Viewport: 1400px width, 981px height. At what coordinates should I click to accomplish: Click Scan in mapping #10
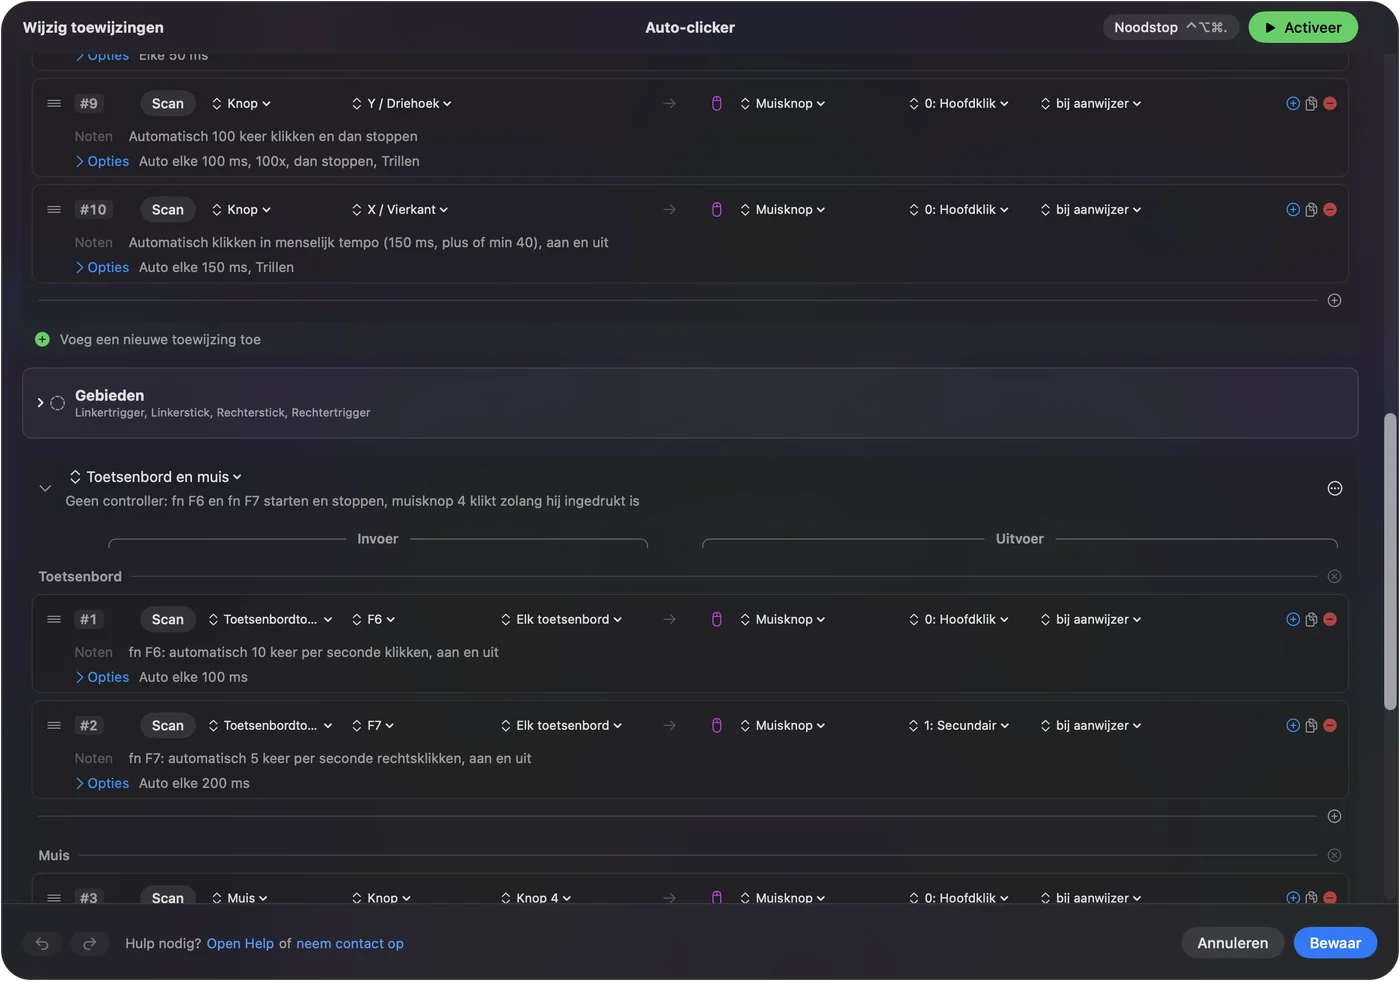(168, 210)
